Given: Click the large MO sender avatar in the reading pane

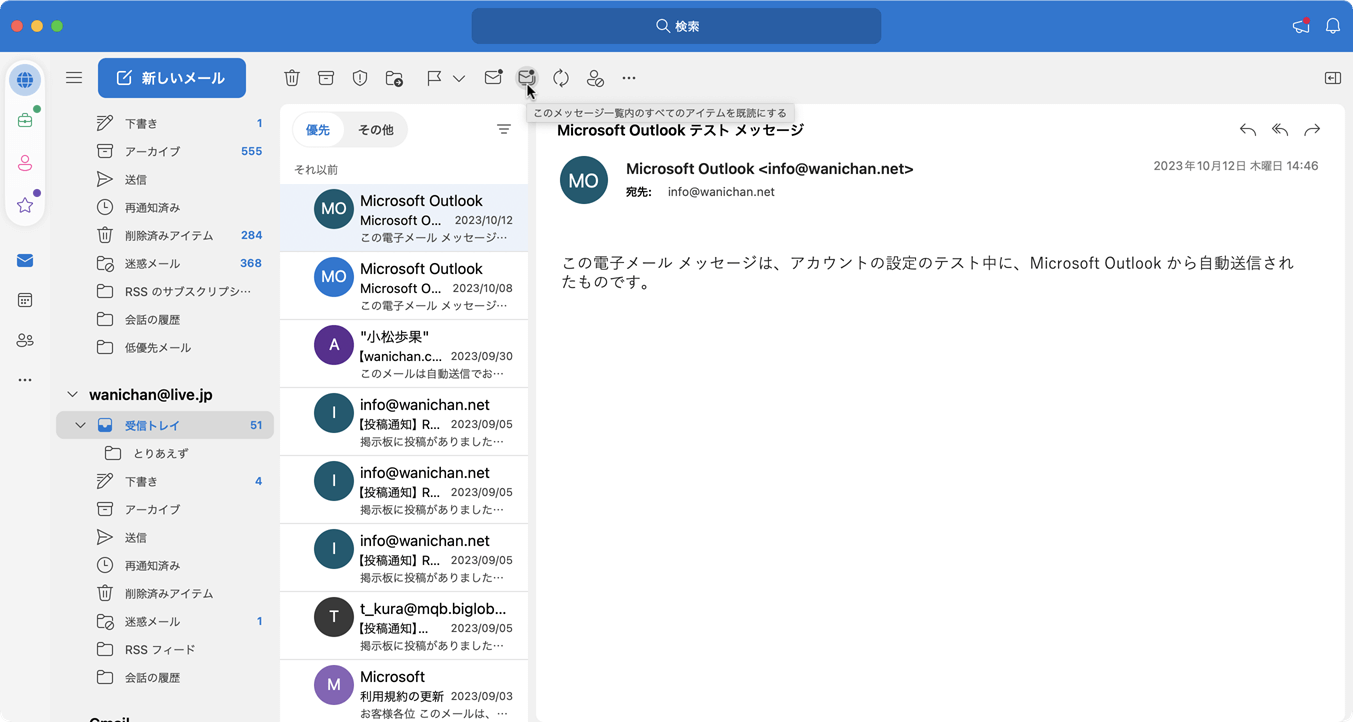Looking at the screenshot, I should click(584, 180).
